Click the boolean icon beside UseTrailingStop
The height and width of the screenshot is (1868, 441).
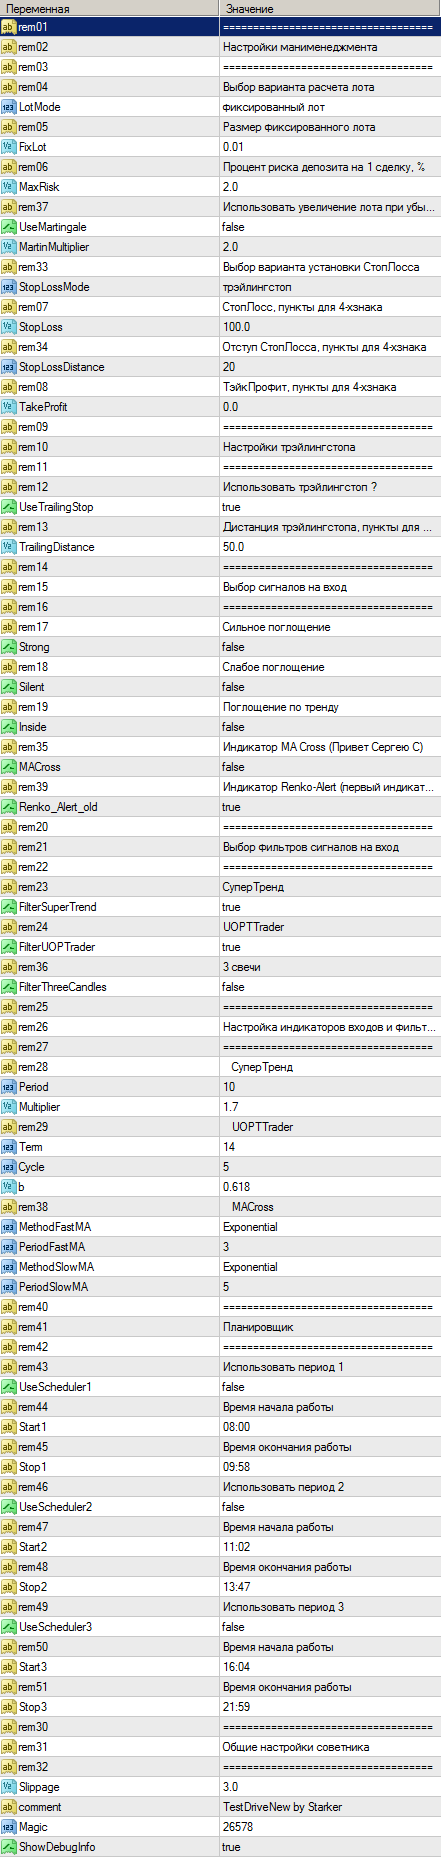click(x=9, y=507)
